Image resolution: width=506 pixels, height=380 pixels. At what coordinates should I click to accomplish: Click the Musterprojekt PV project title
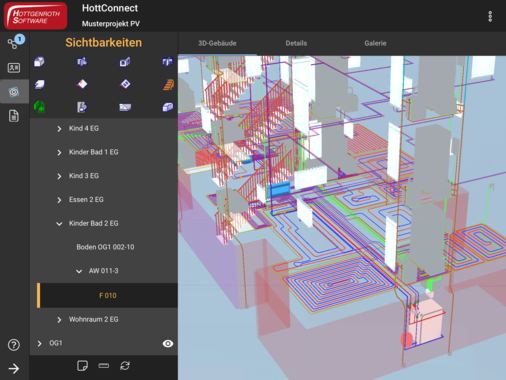tap(111, 24)
